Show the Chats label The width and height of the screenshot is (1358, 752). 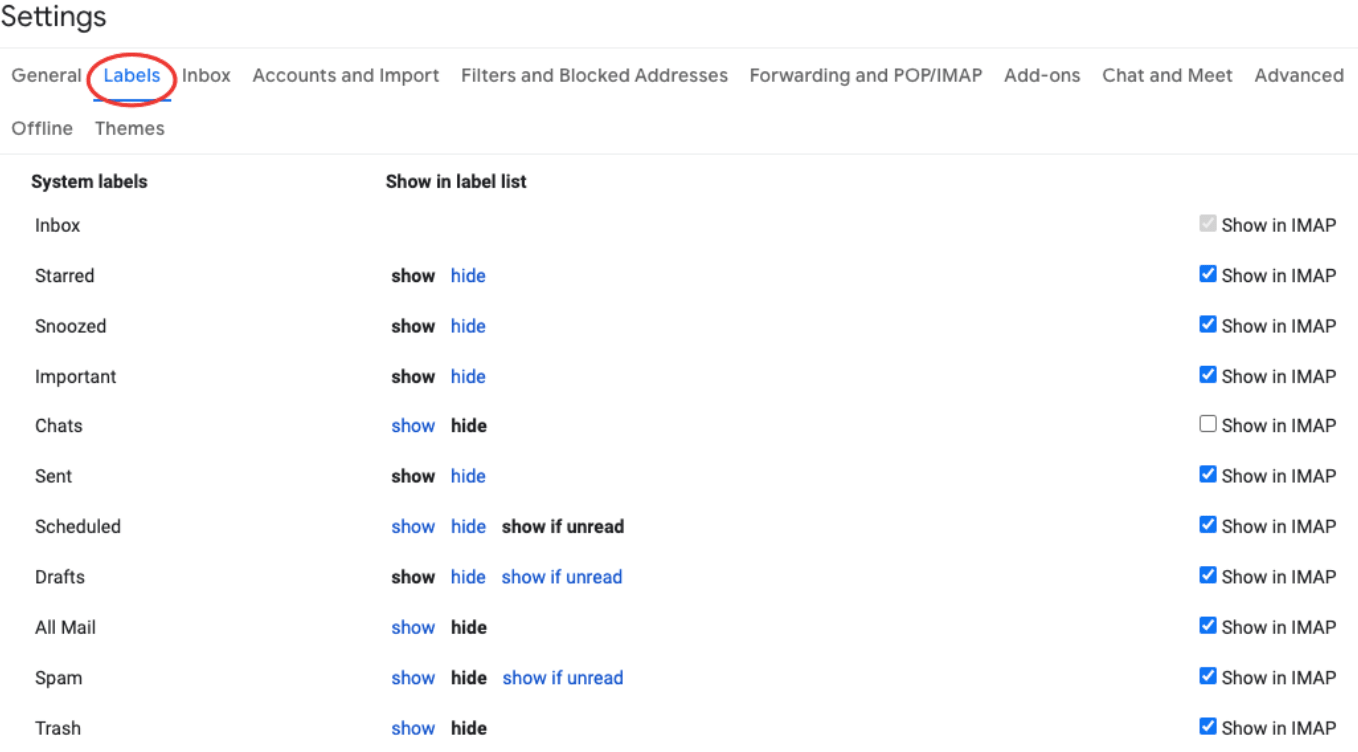413,425
